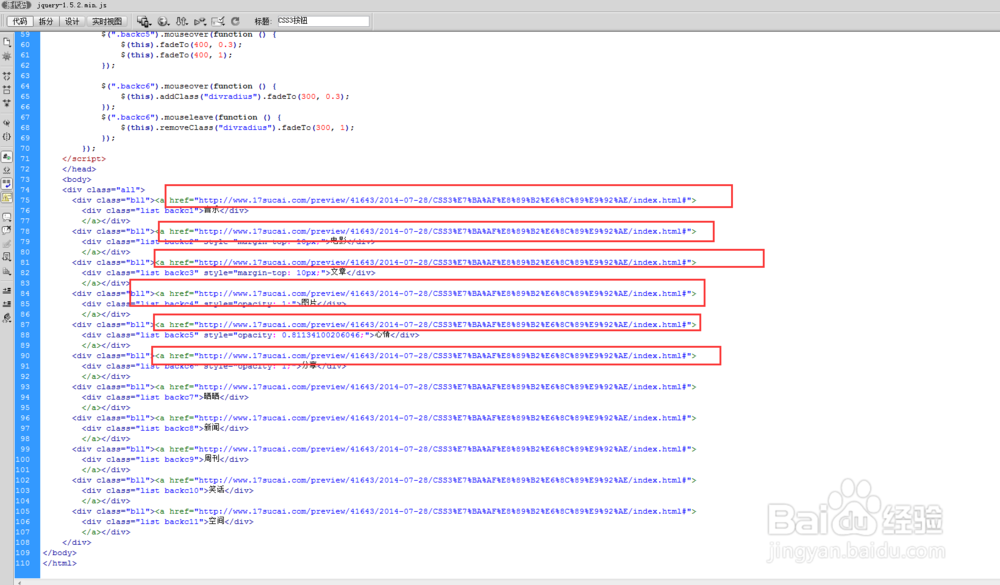
Task: Click the </script> closing tag line
Action: [84, 159]
